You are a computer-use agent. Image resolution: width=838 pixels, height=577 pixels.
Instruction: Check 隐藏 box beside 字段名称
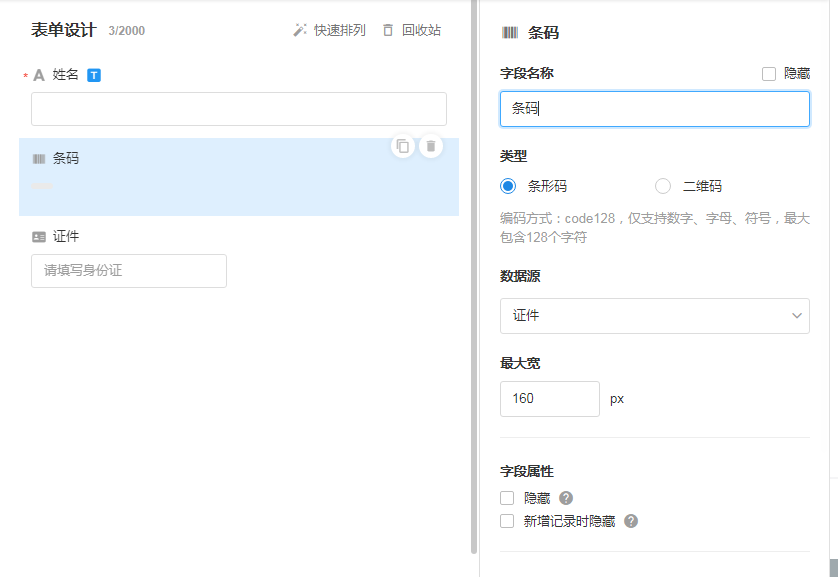[x=769, y=73]
